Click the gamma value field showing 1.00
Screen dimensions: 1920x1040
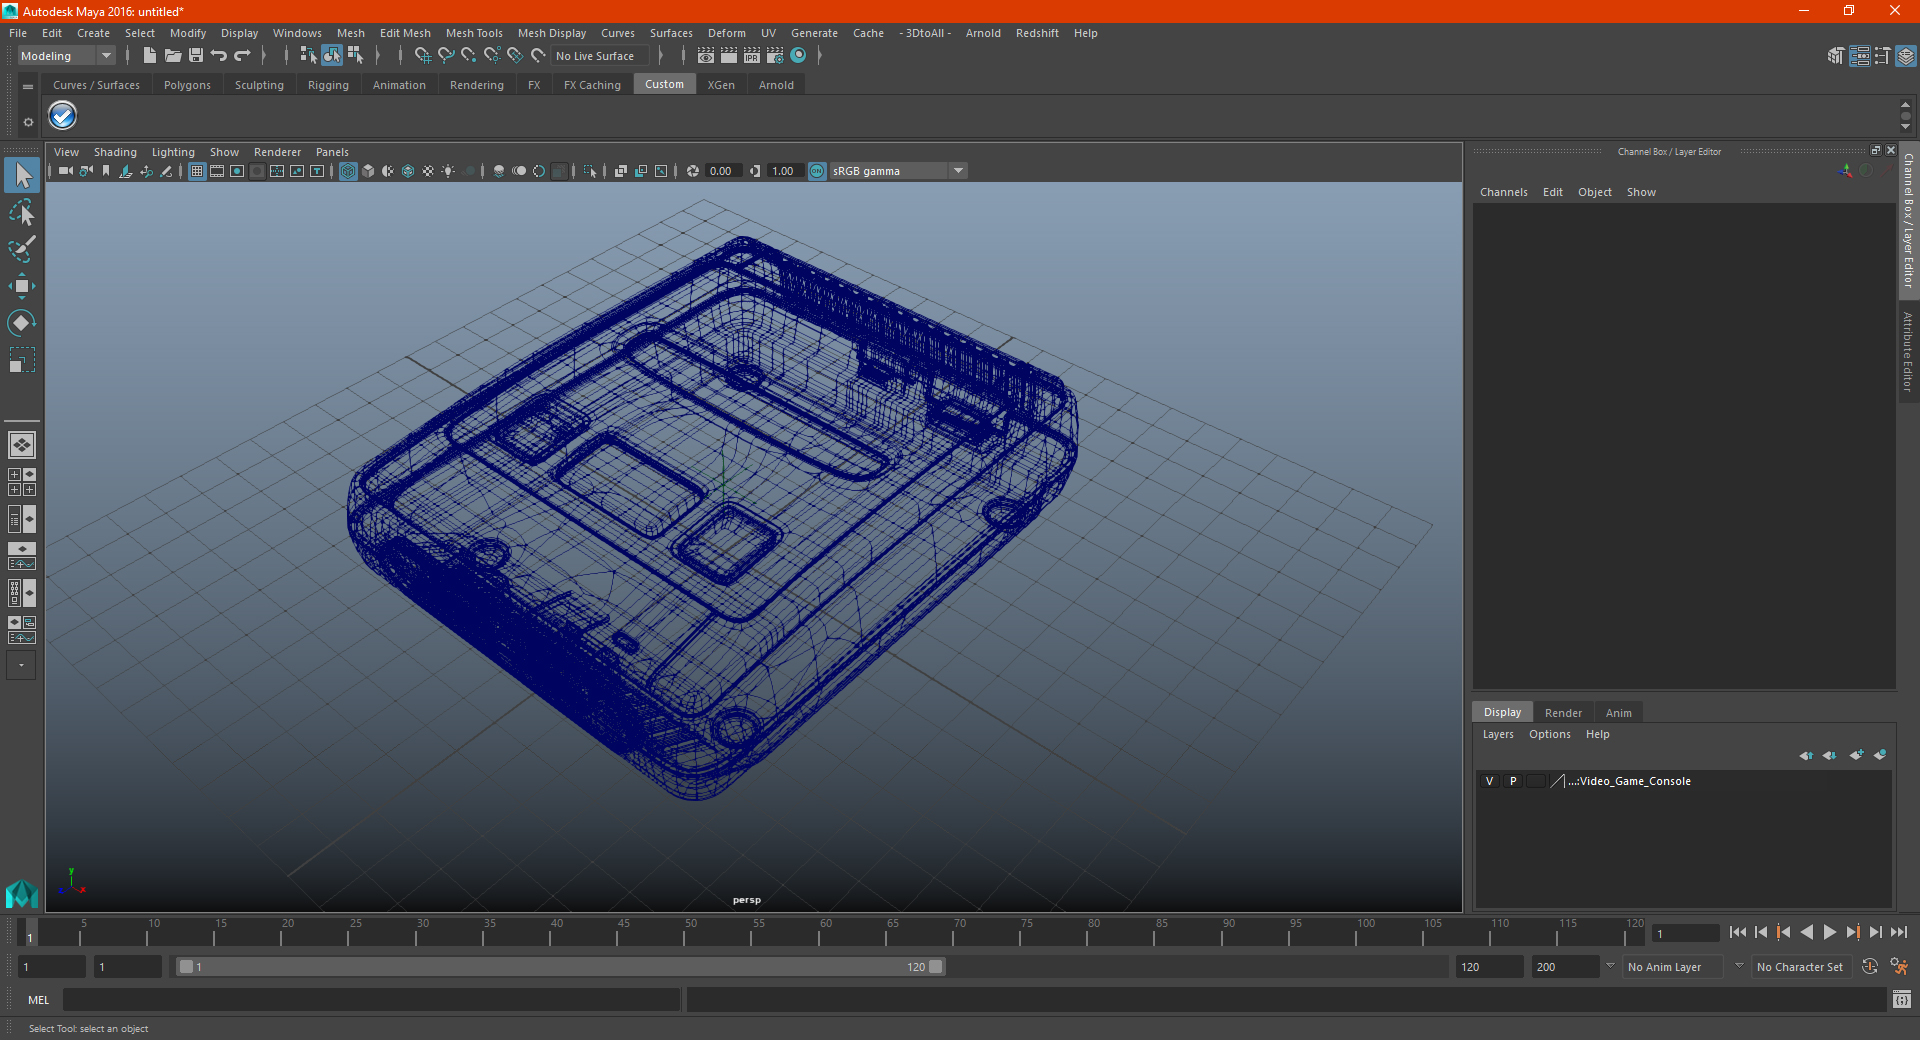point(785,171)
